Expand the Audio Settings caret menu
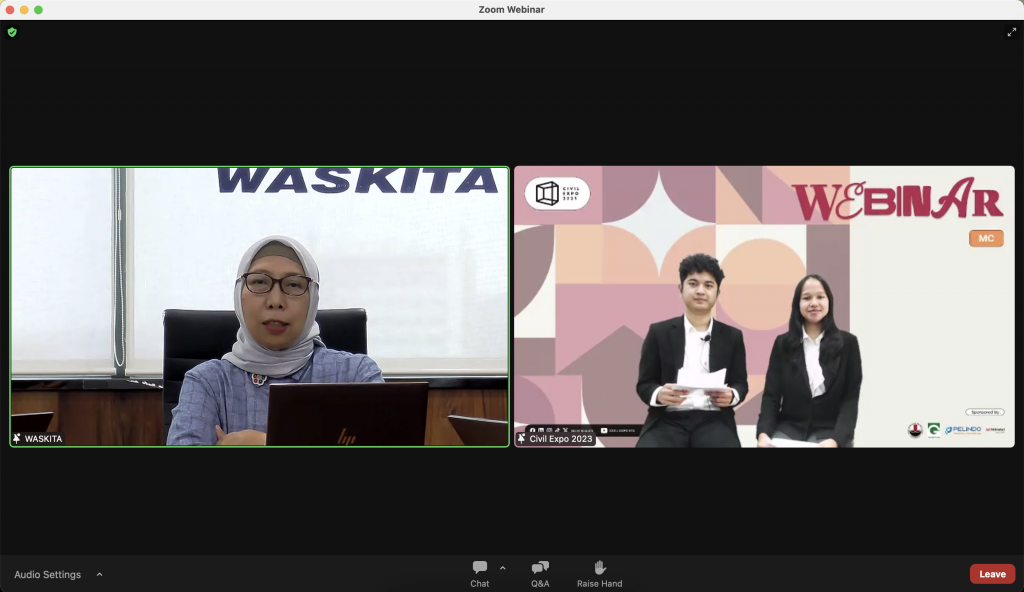This screenshot has height=592, width=1024. [99, 574]
